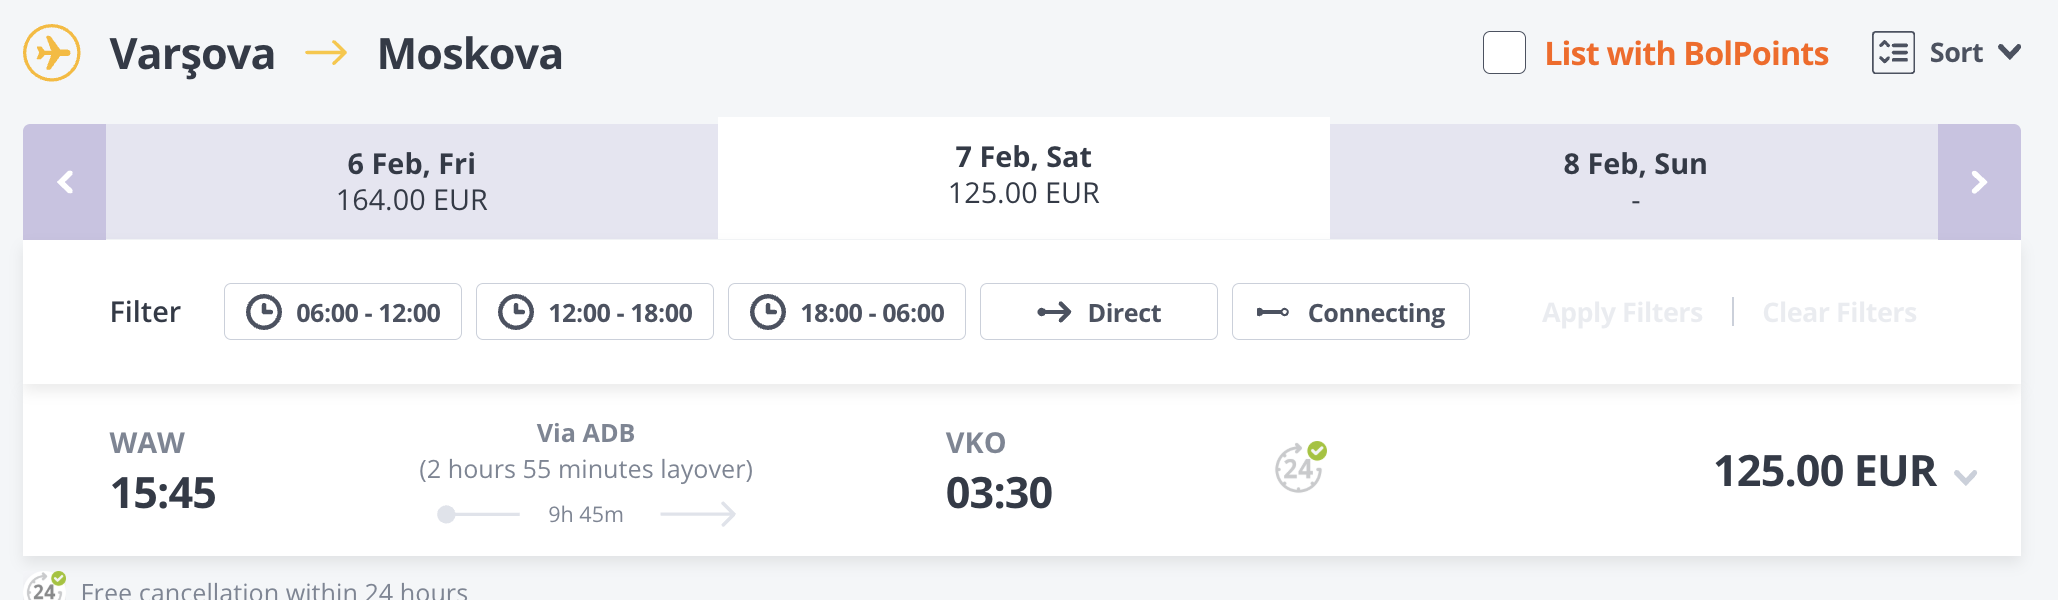2058x600 pixels.
Task: Click the 24-hour free cancellation badge on flight
Action: pyautogui.click(x=1299, y=467)
